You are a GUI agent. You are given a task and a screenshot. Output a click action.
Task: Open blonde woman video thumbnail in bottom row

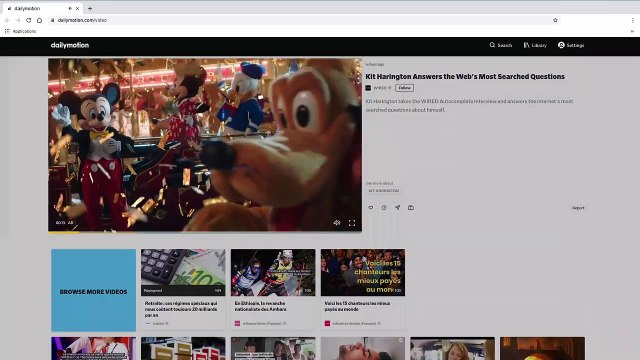pos(453,349)
